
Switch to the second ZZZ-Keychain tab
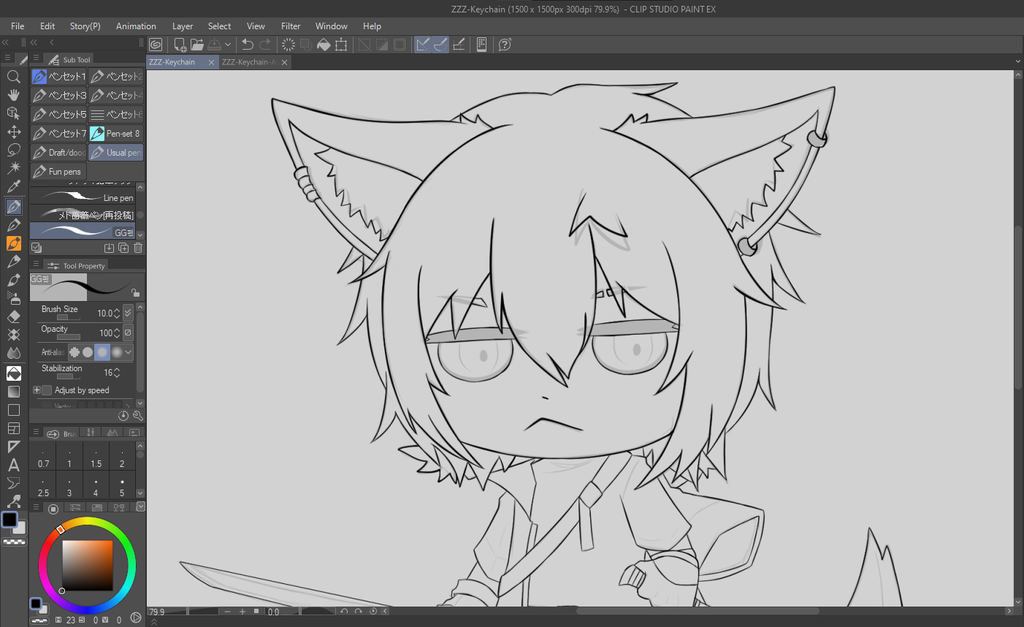click(248, 62)
